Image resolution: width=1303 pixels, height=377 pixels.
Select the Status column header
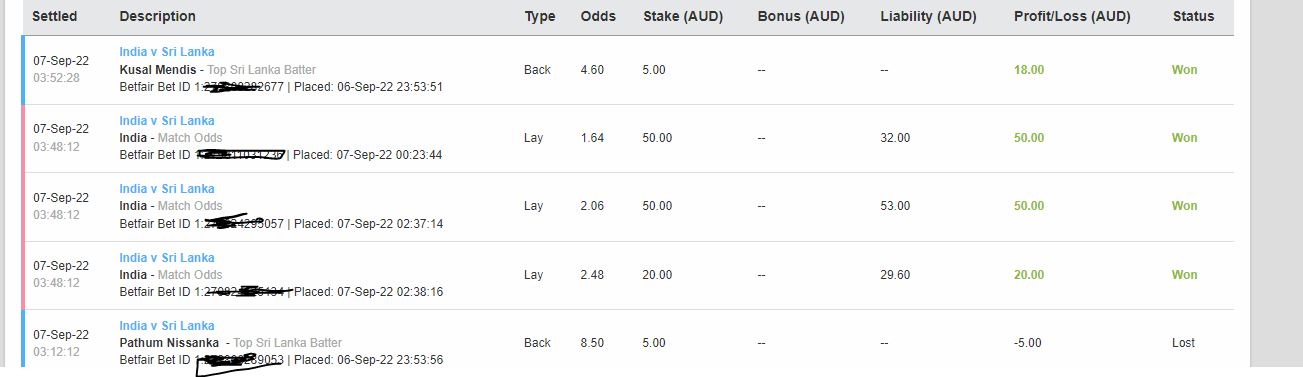tap(1193, 16)
